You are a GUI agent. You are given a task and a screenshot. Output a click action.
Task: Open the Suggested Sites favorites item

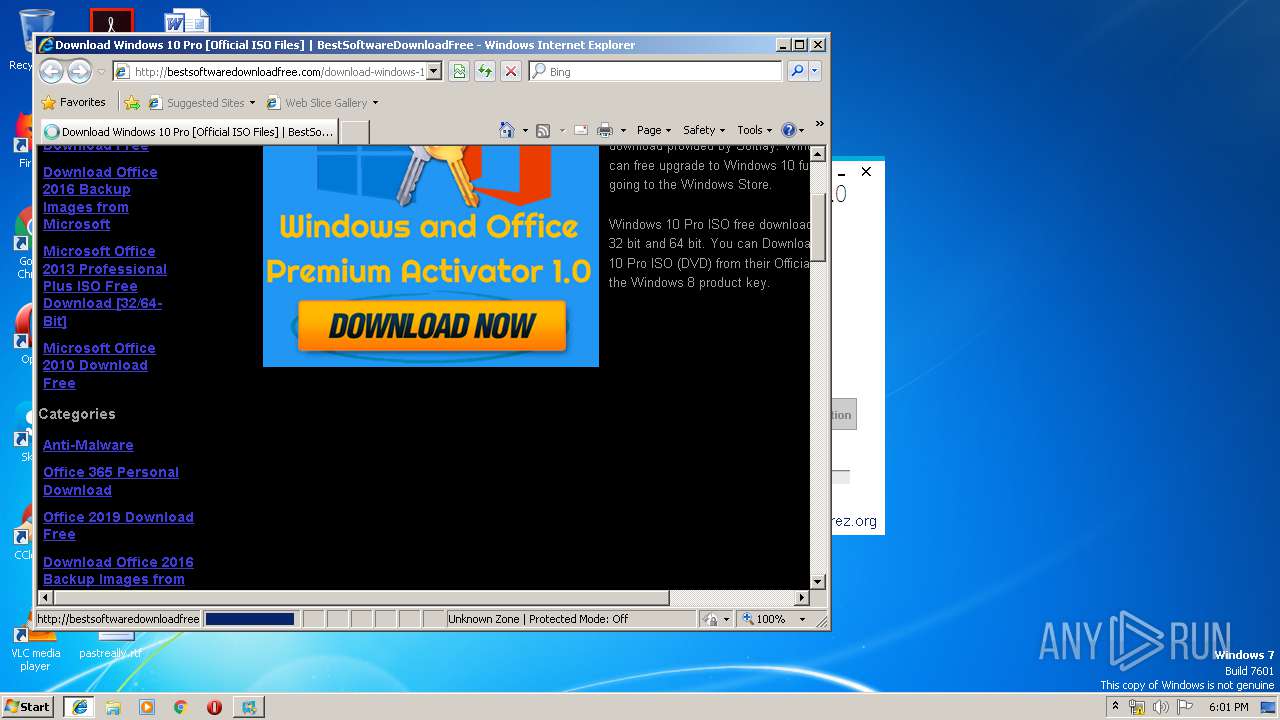point(202,102)
